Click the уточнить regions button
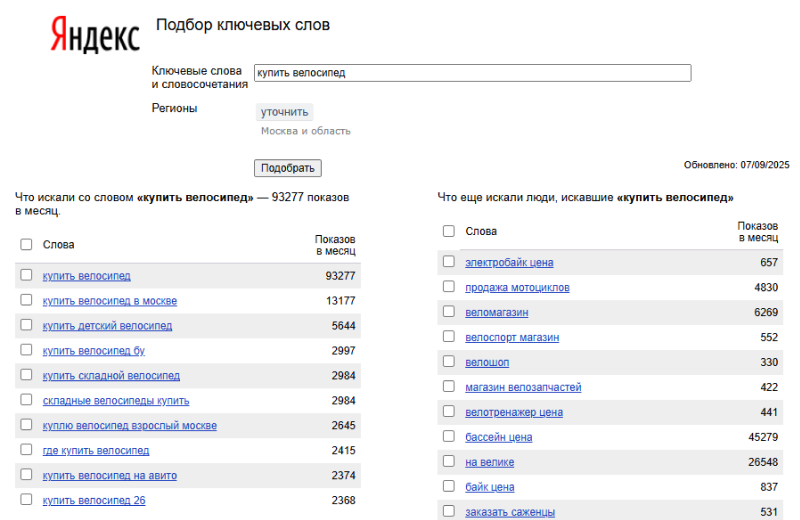Screen dimensions: 800x520 tap(284, 112)
